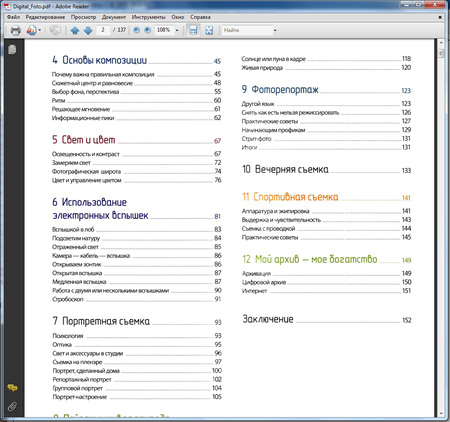Screen dimensions: 450x422
Task: Click the page number input field
Action: pyautogui.click(x=103, y=30)
